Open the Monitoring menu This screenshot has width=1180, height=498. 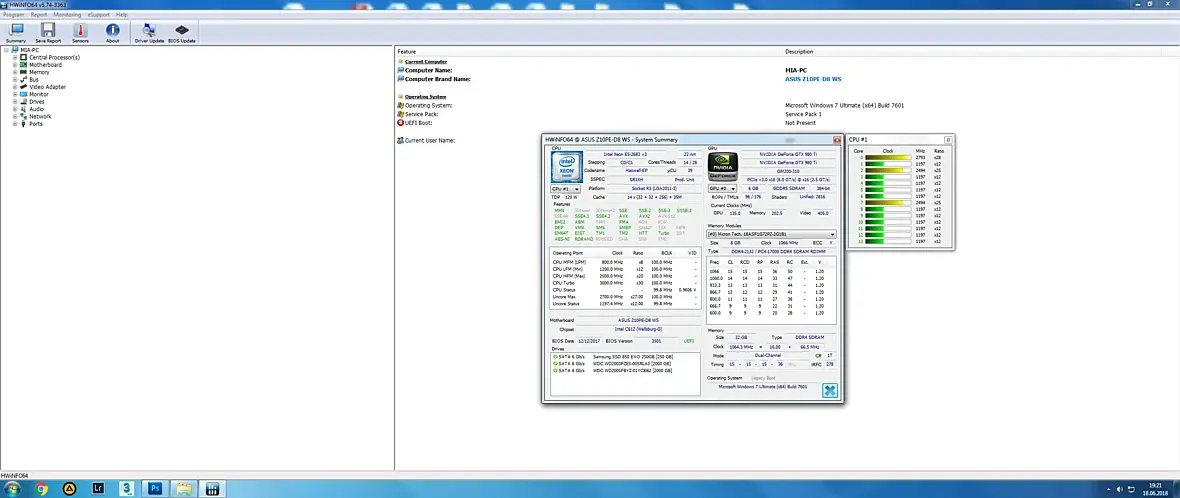click(x=67, y=14)
